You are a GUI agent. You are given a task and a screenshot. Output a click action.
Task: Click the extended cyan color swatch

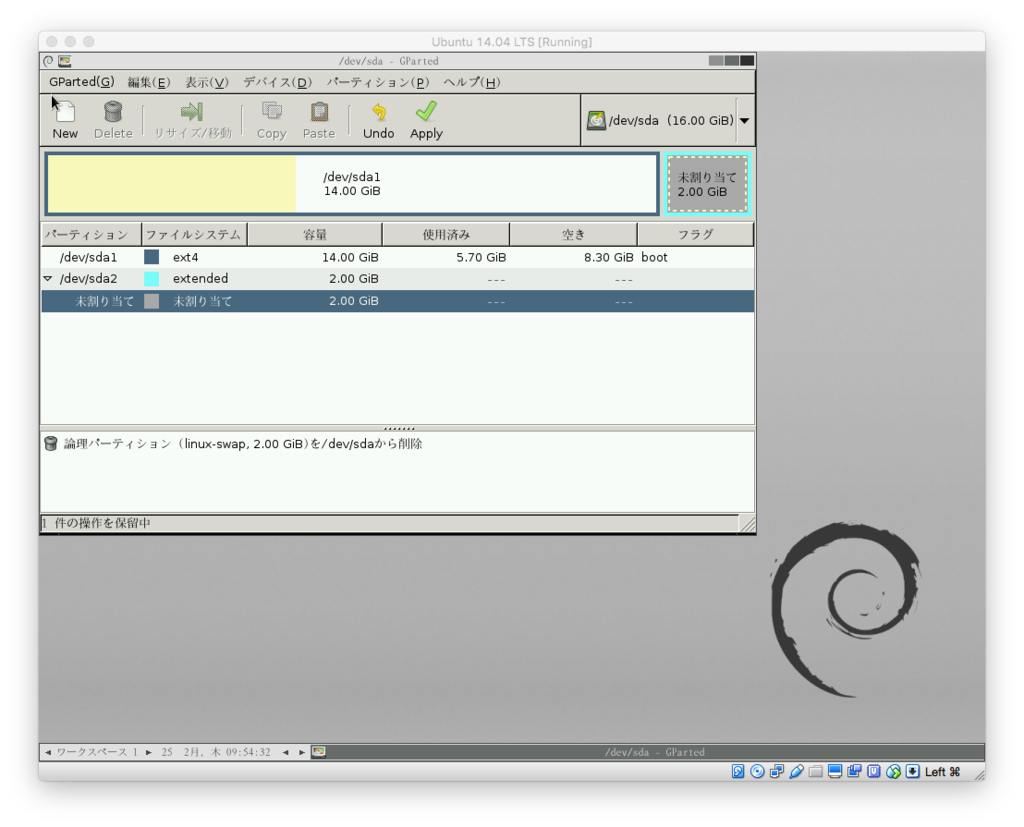[x=152, y=279]
